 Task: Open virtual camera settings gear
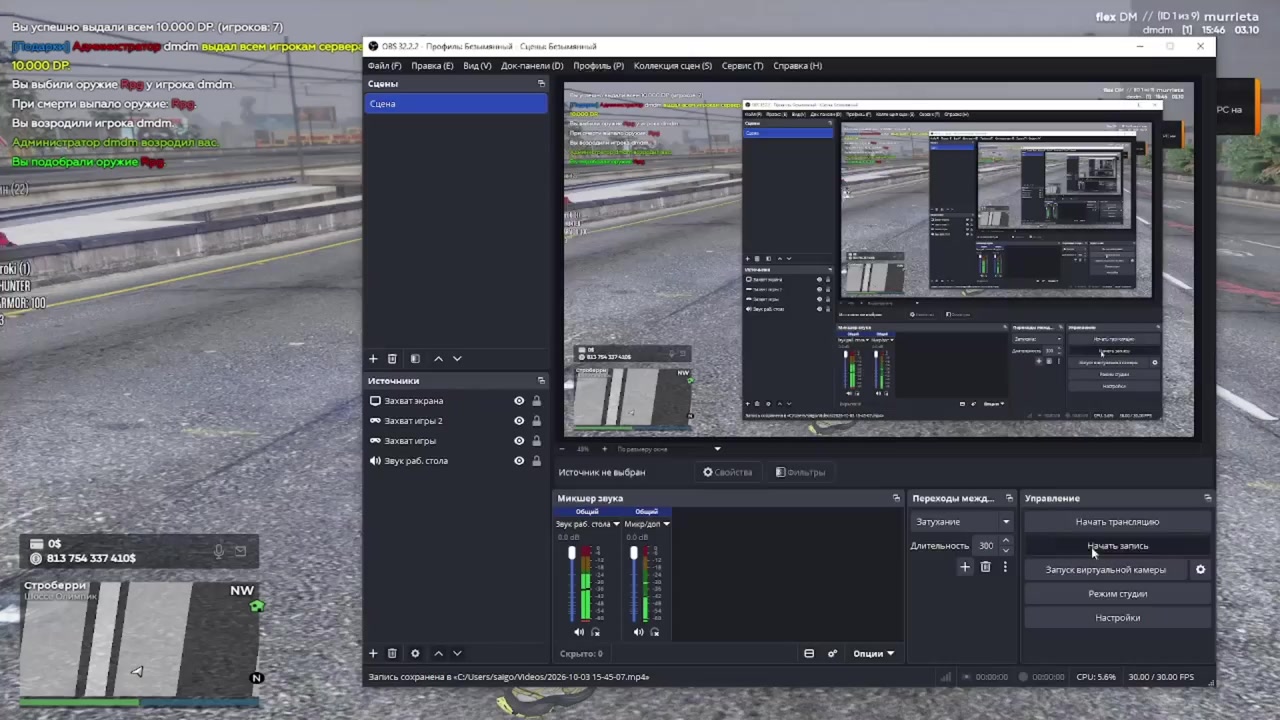[1200, 570]
